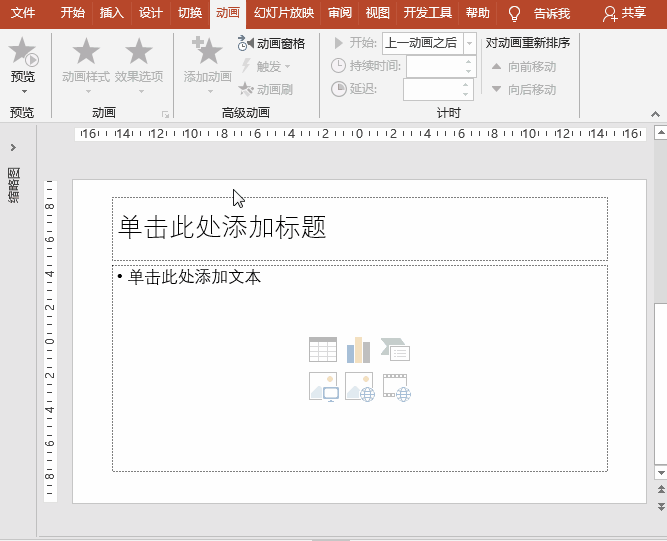Insert table icon in content placeholder
667x541 pixels.
pos(323,350)
